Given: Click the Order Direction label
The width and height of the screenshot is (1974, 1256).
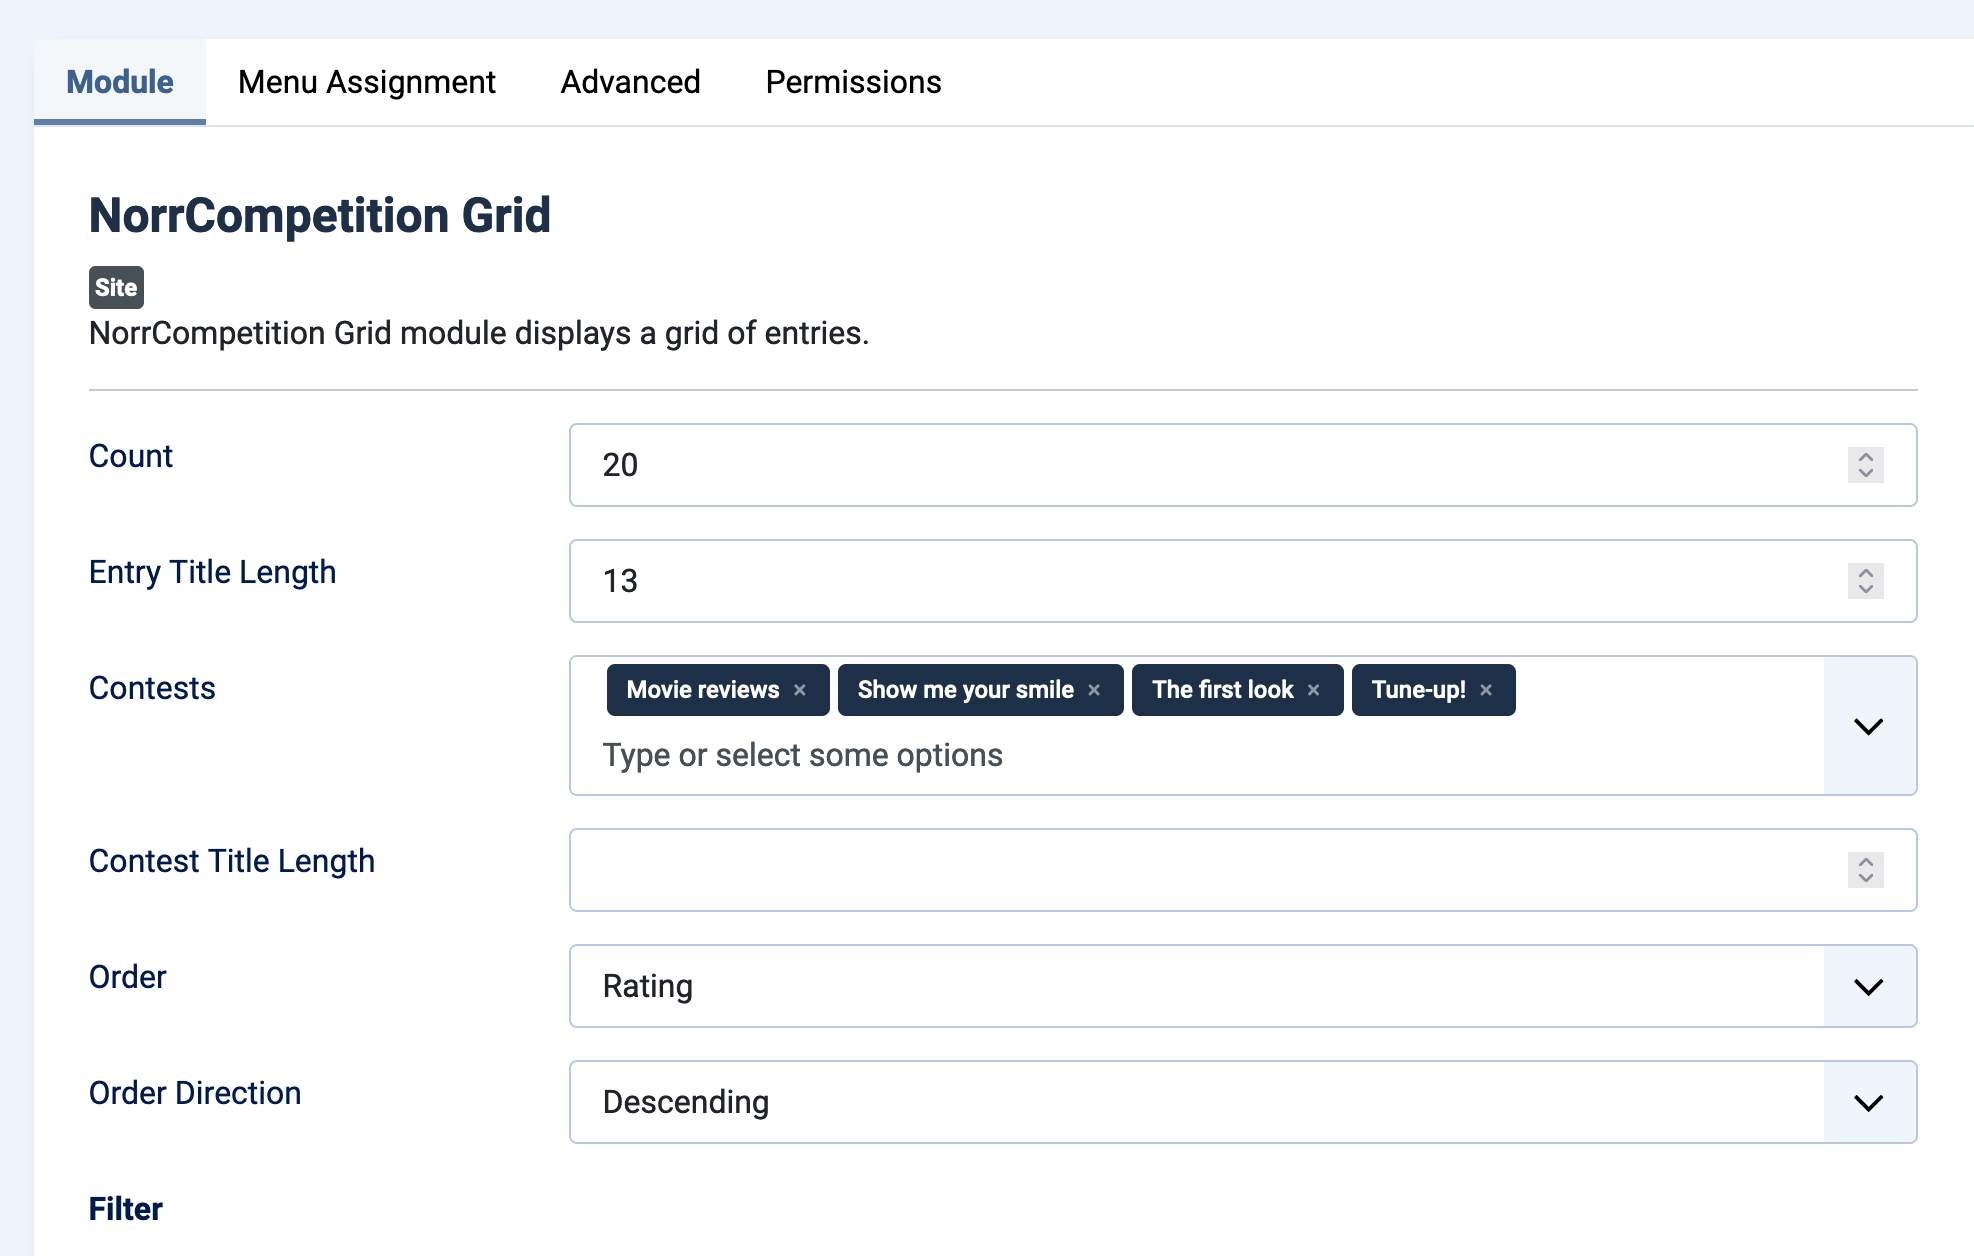Looking at the screenshot, I should tap(195, 1093).
